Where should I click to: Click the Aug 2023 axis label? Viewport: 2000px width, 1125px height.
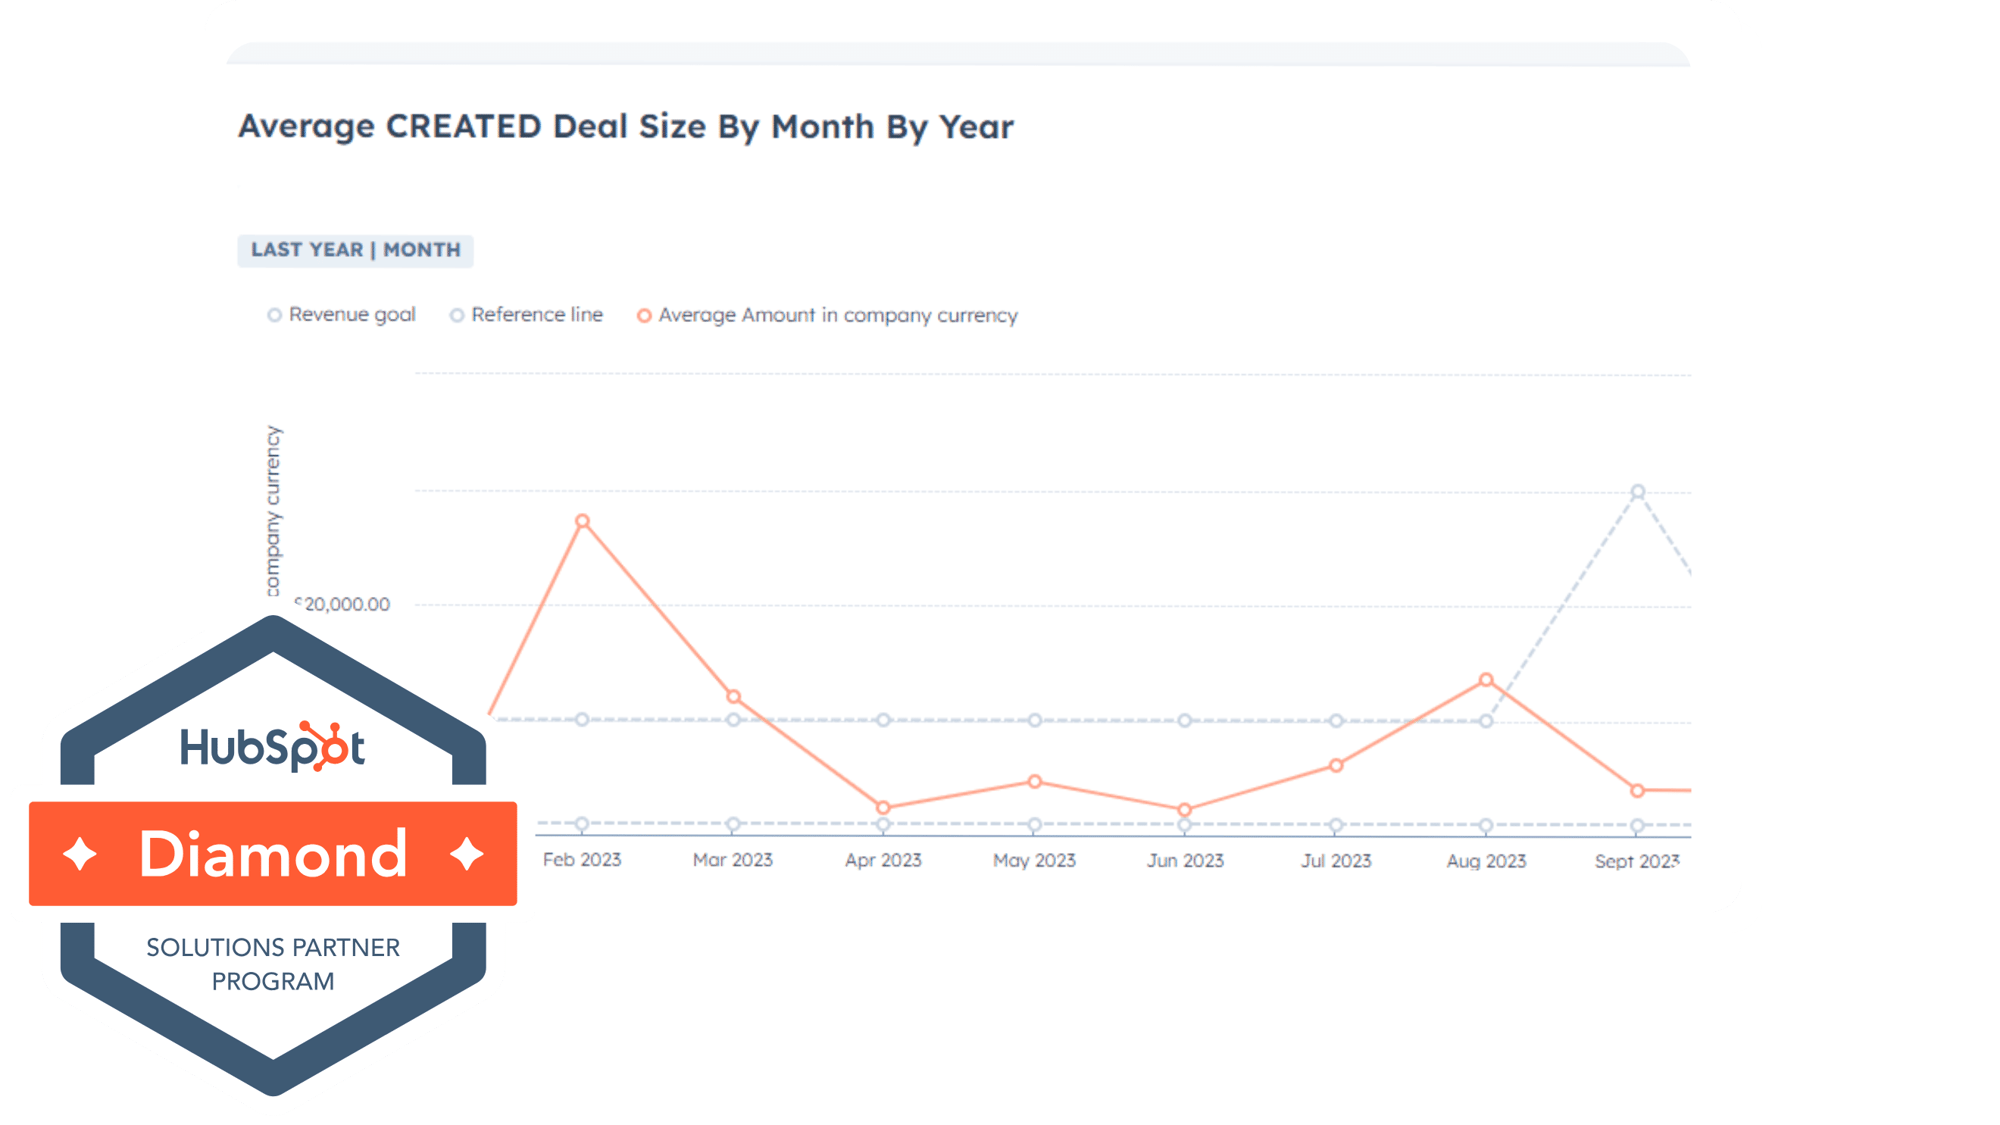coord(1486,861)
